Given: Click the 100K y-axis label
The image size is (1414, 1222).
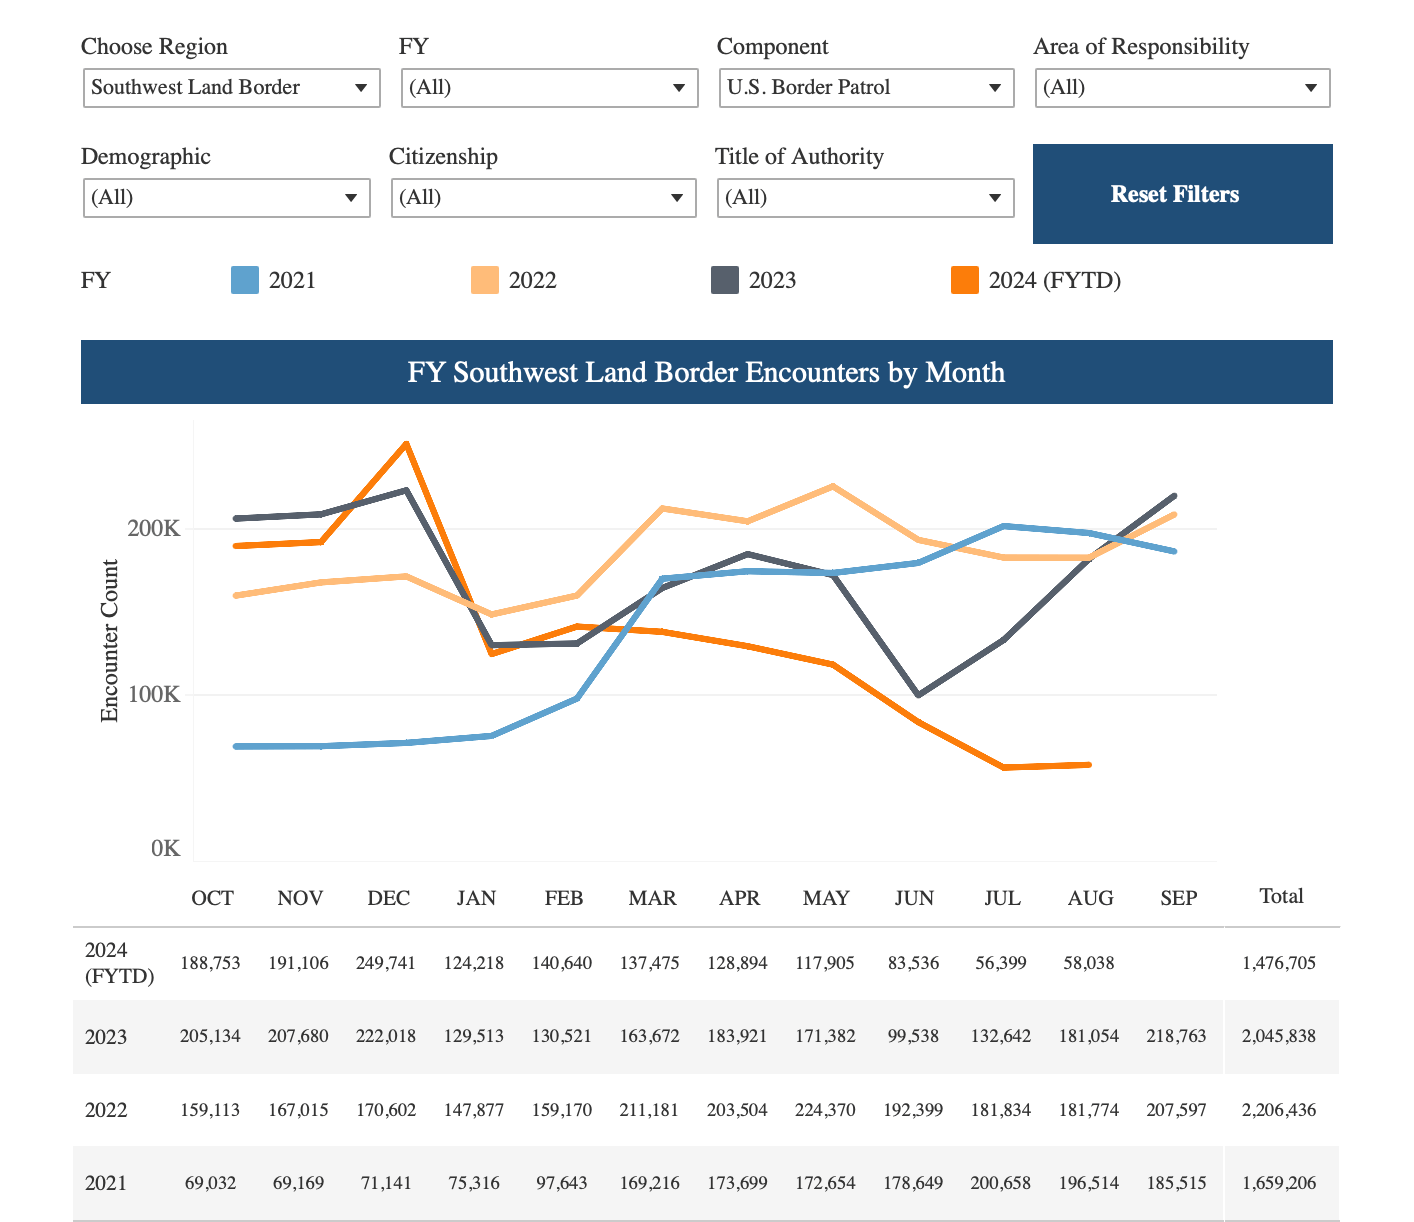Looking at the screenshot, I should (154, 694).
